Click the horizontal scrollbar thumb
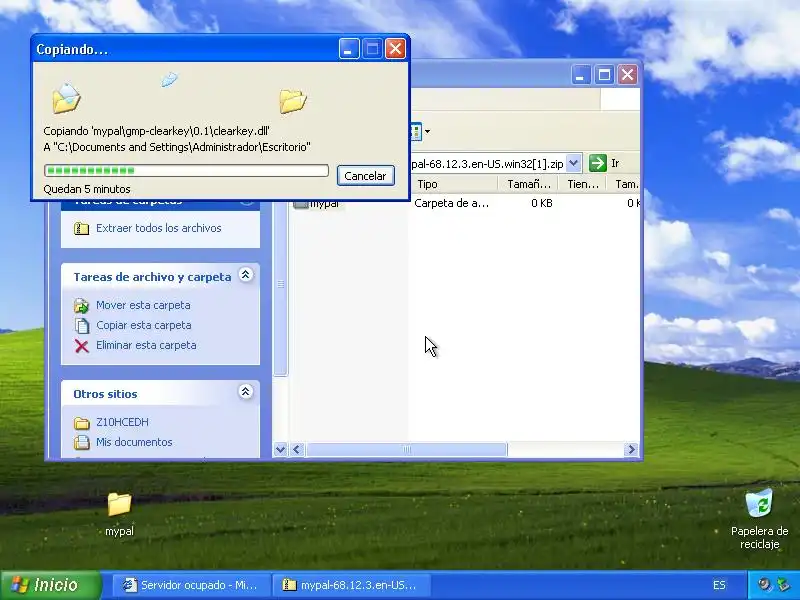 click(407, 449)
